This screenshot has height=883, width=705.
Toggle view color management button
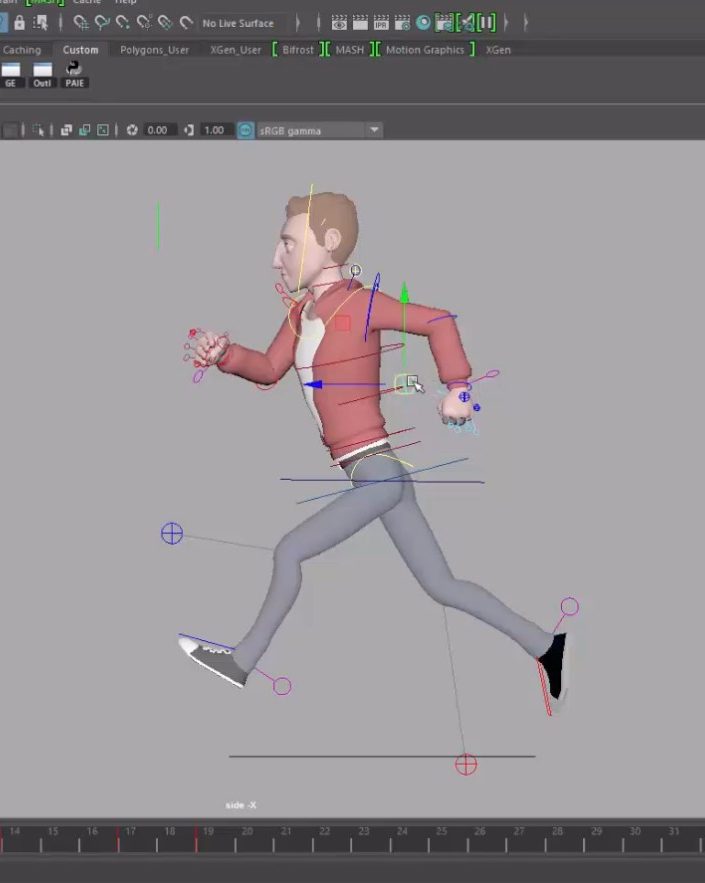pyautogui.click(x=246, y=131)
